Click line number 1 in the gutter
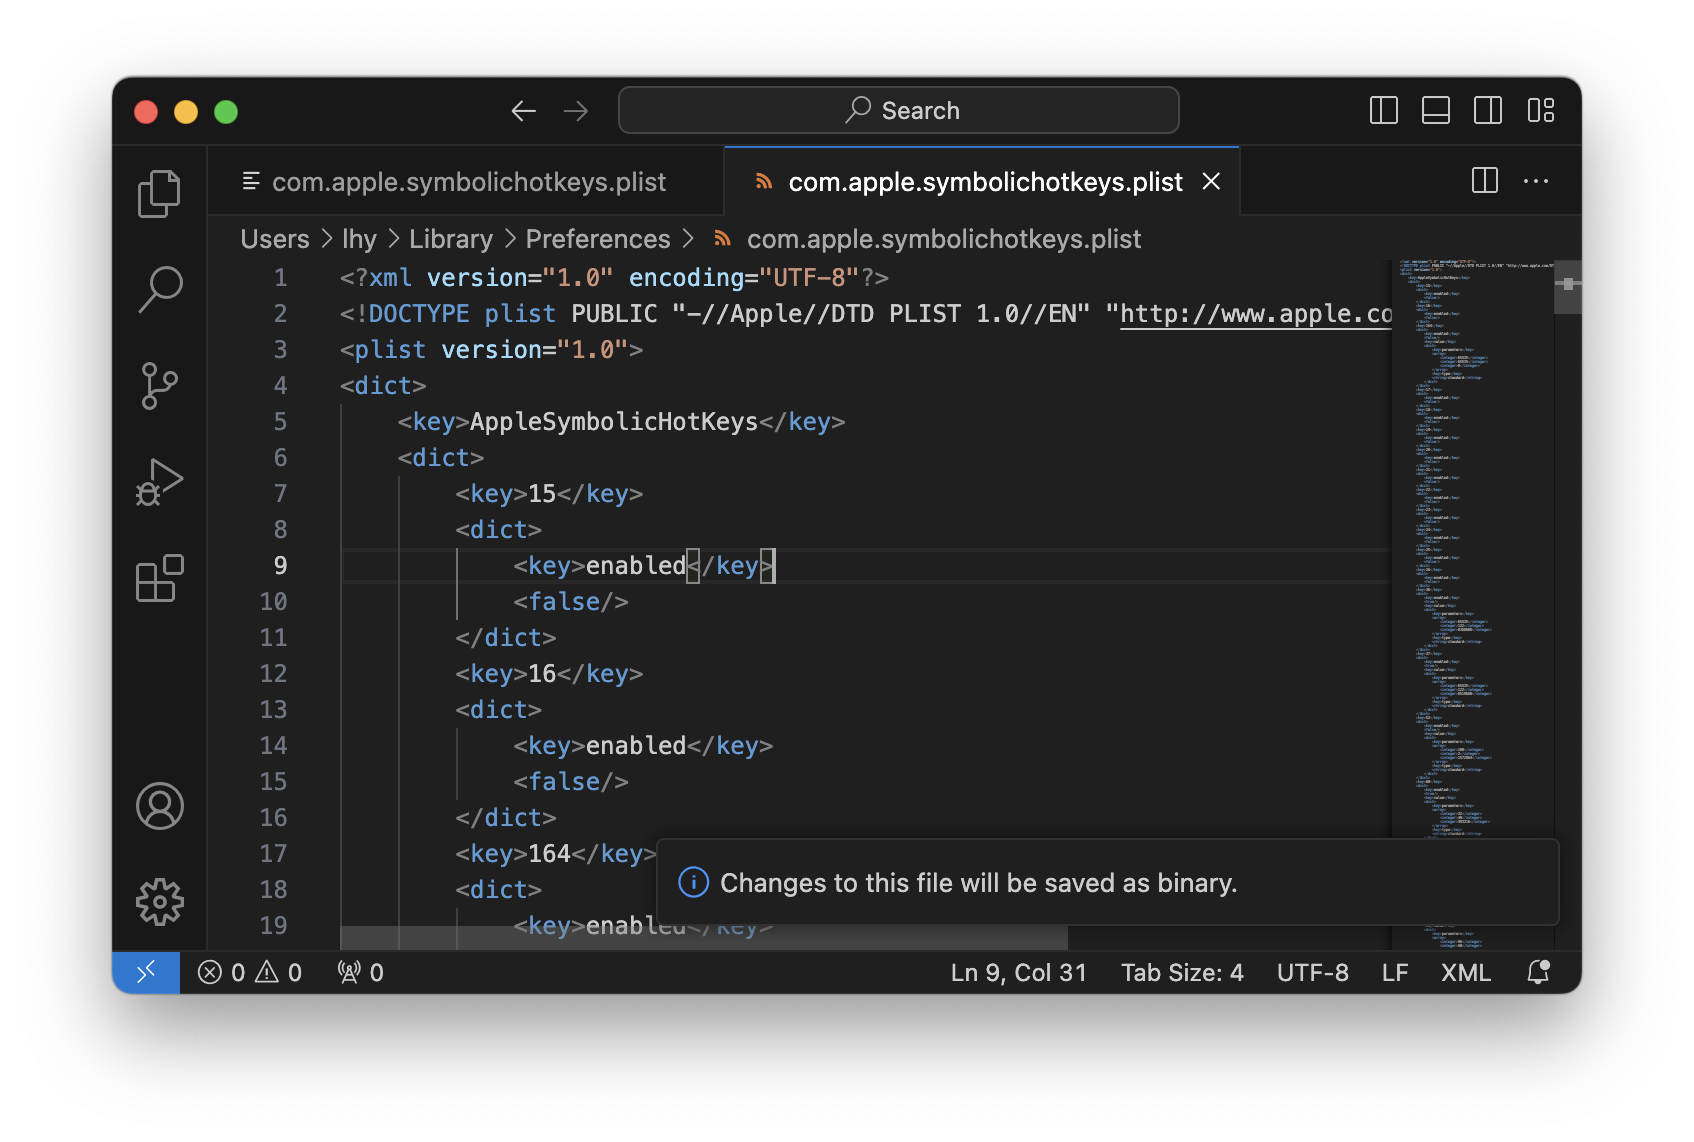This screenshot has width=1694, height=1142. pos(280,278)
